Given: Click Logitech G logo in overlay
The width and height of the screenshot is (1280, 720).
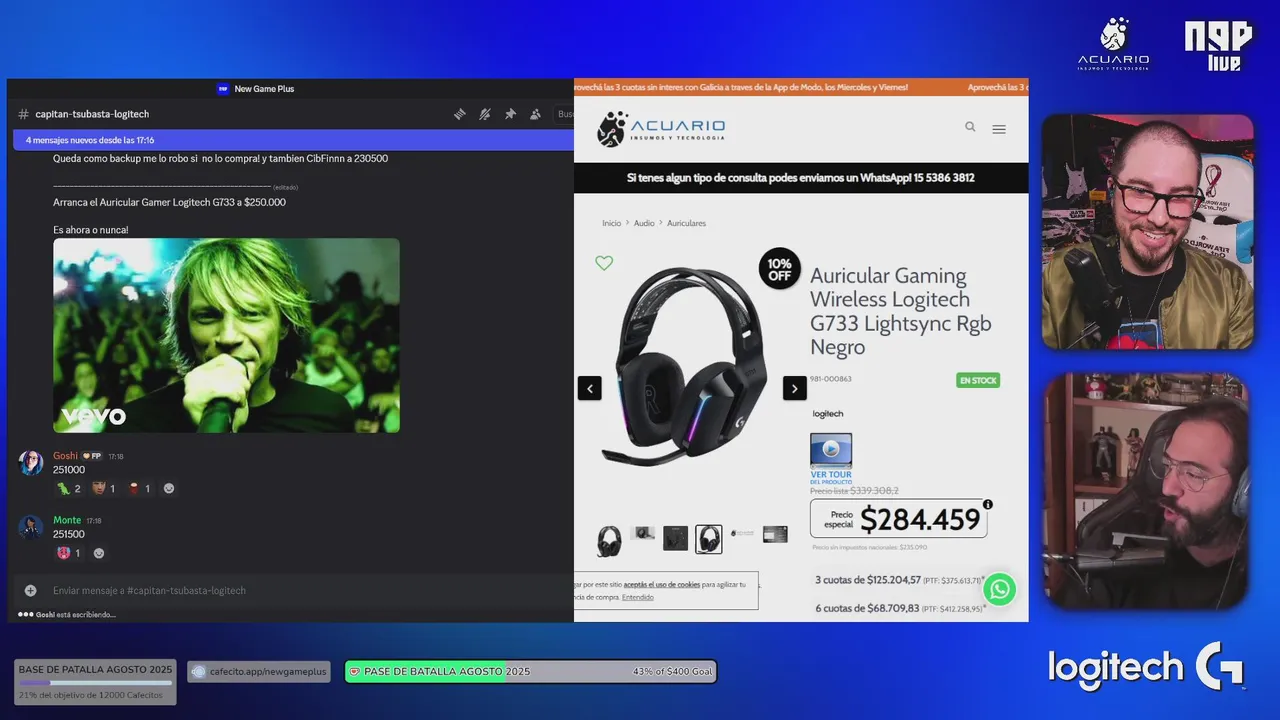Looking at the screenshot, I should point(1147,667).
